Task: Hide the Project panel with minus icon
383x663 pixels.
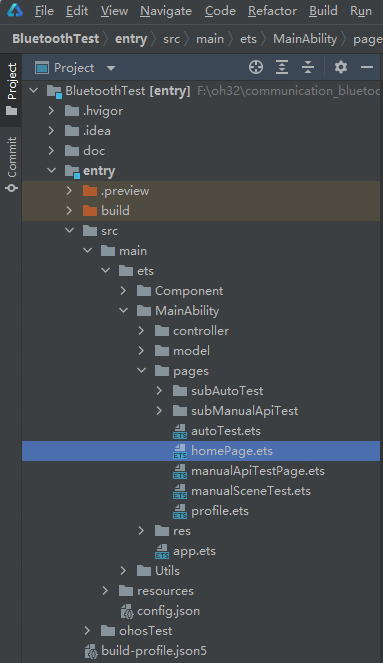Action: [367, 67]
